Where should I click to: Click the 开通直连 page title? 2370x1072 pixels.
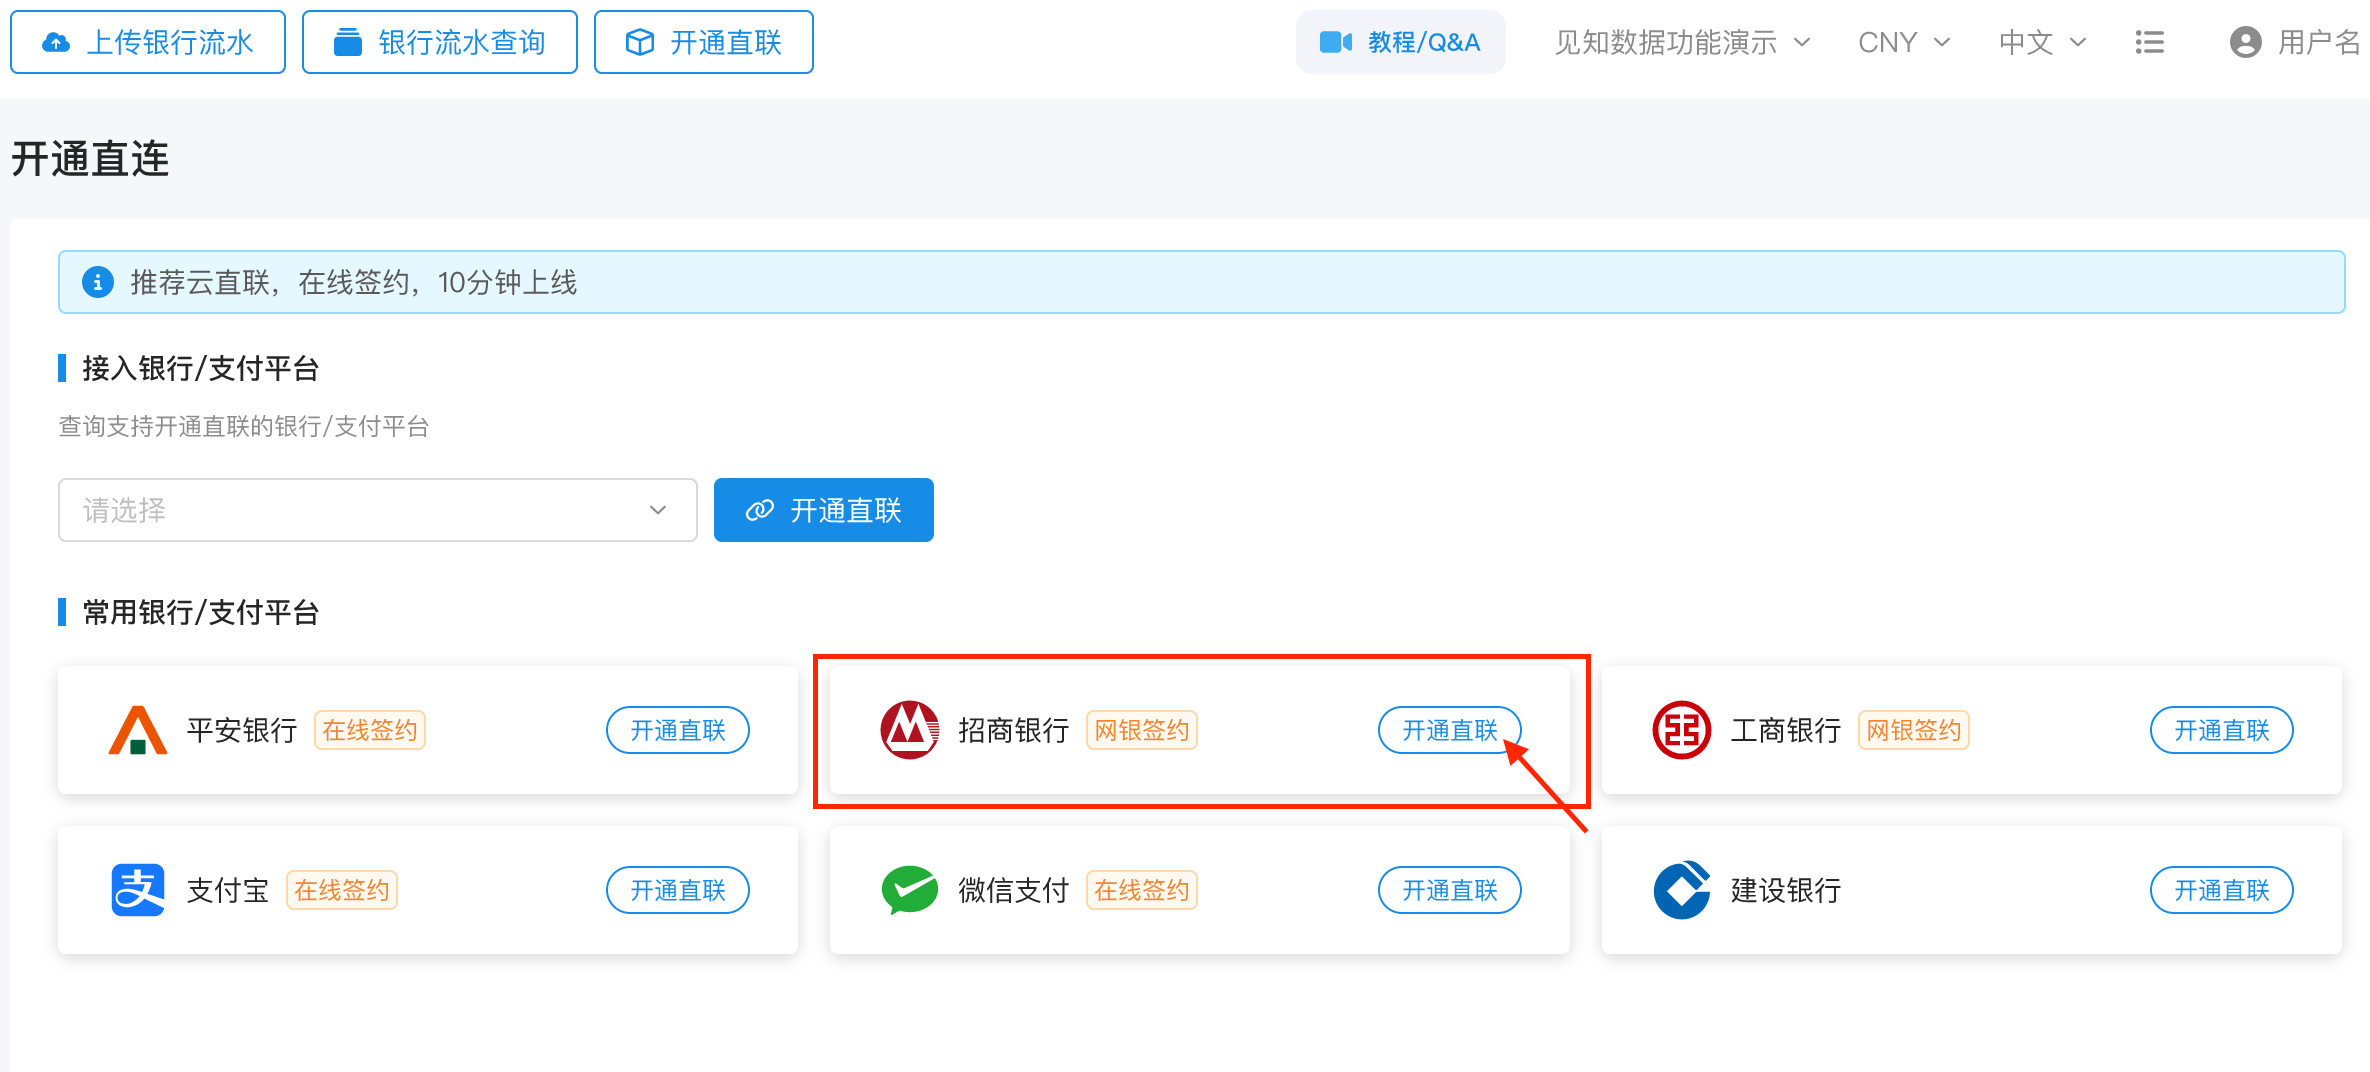point(90,159)
